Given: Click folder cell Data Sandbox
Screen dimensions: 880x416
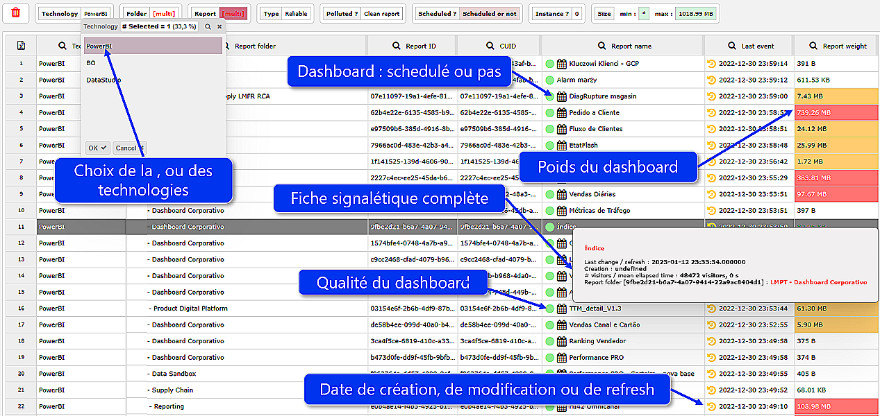Looking at the screenshot, I should (172, 374).
